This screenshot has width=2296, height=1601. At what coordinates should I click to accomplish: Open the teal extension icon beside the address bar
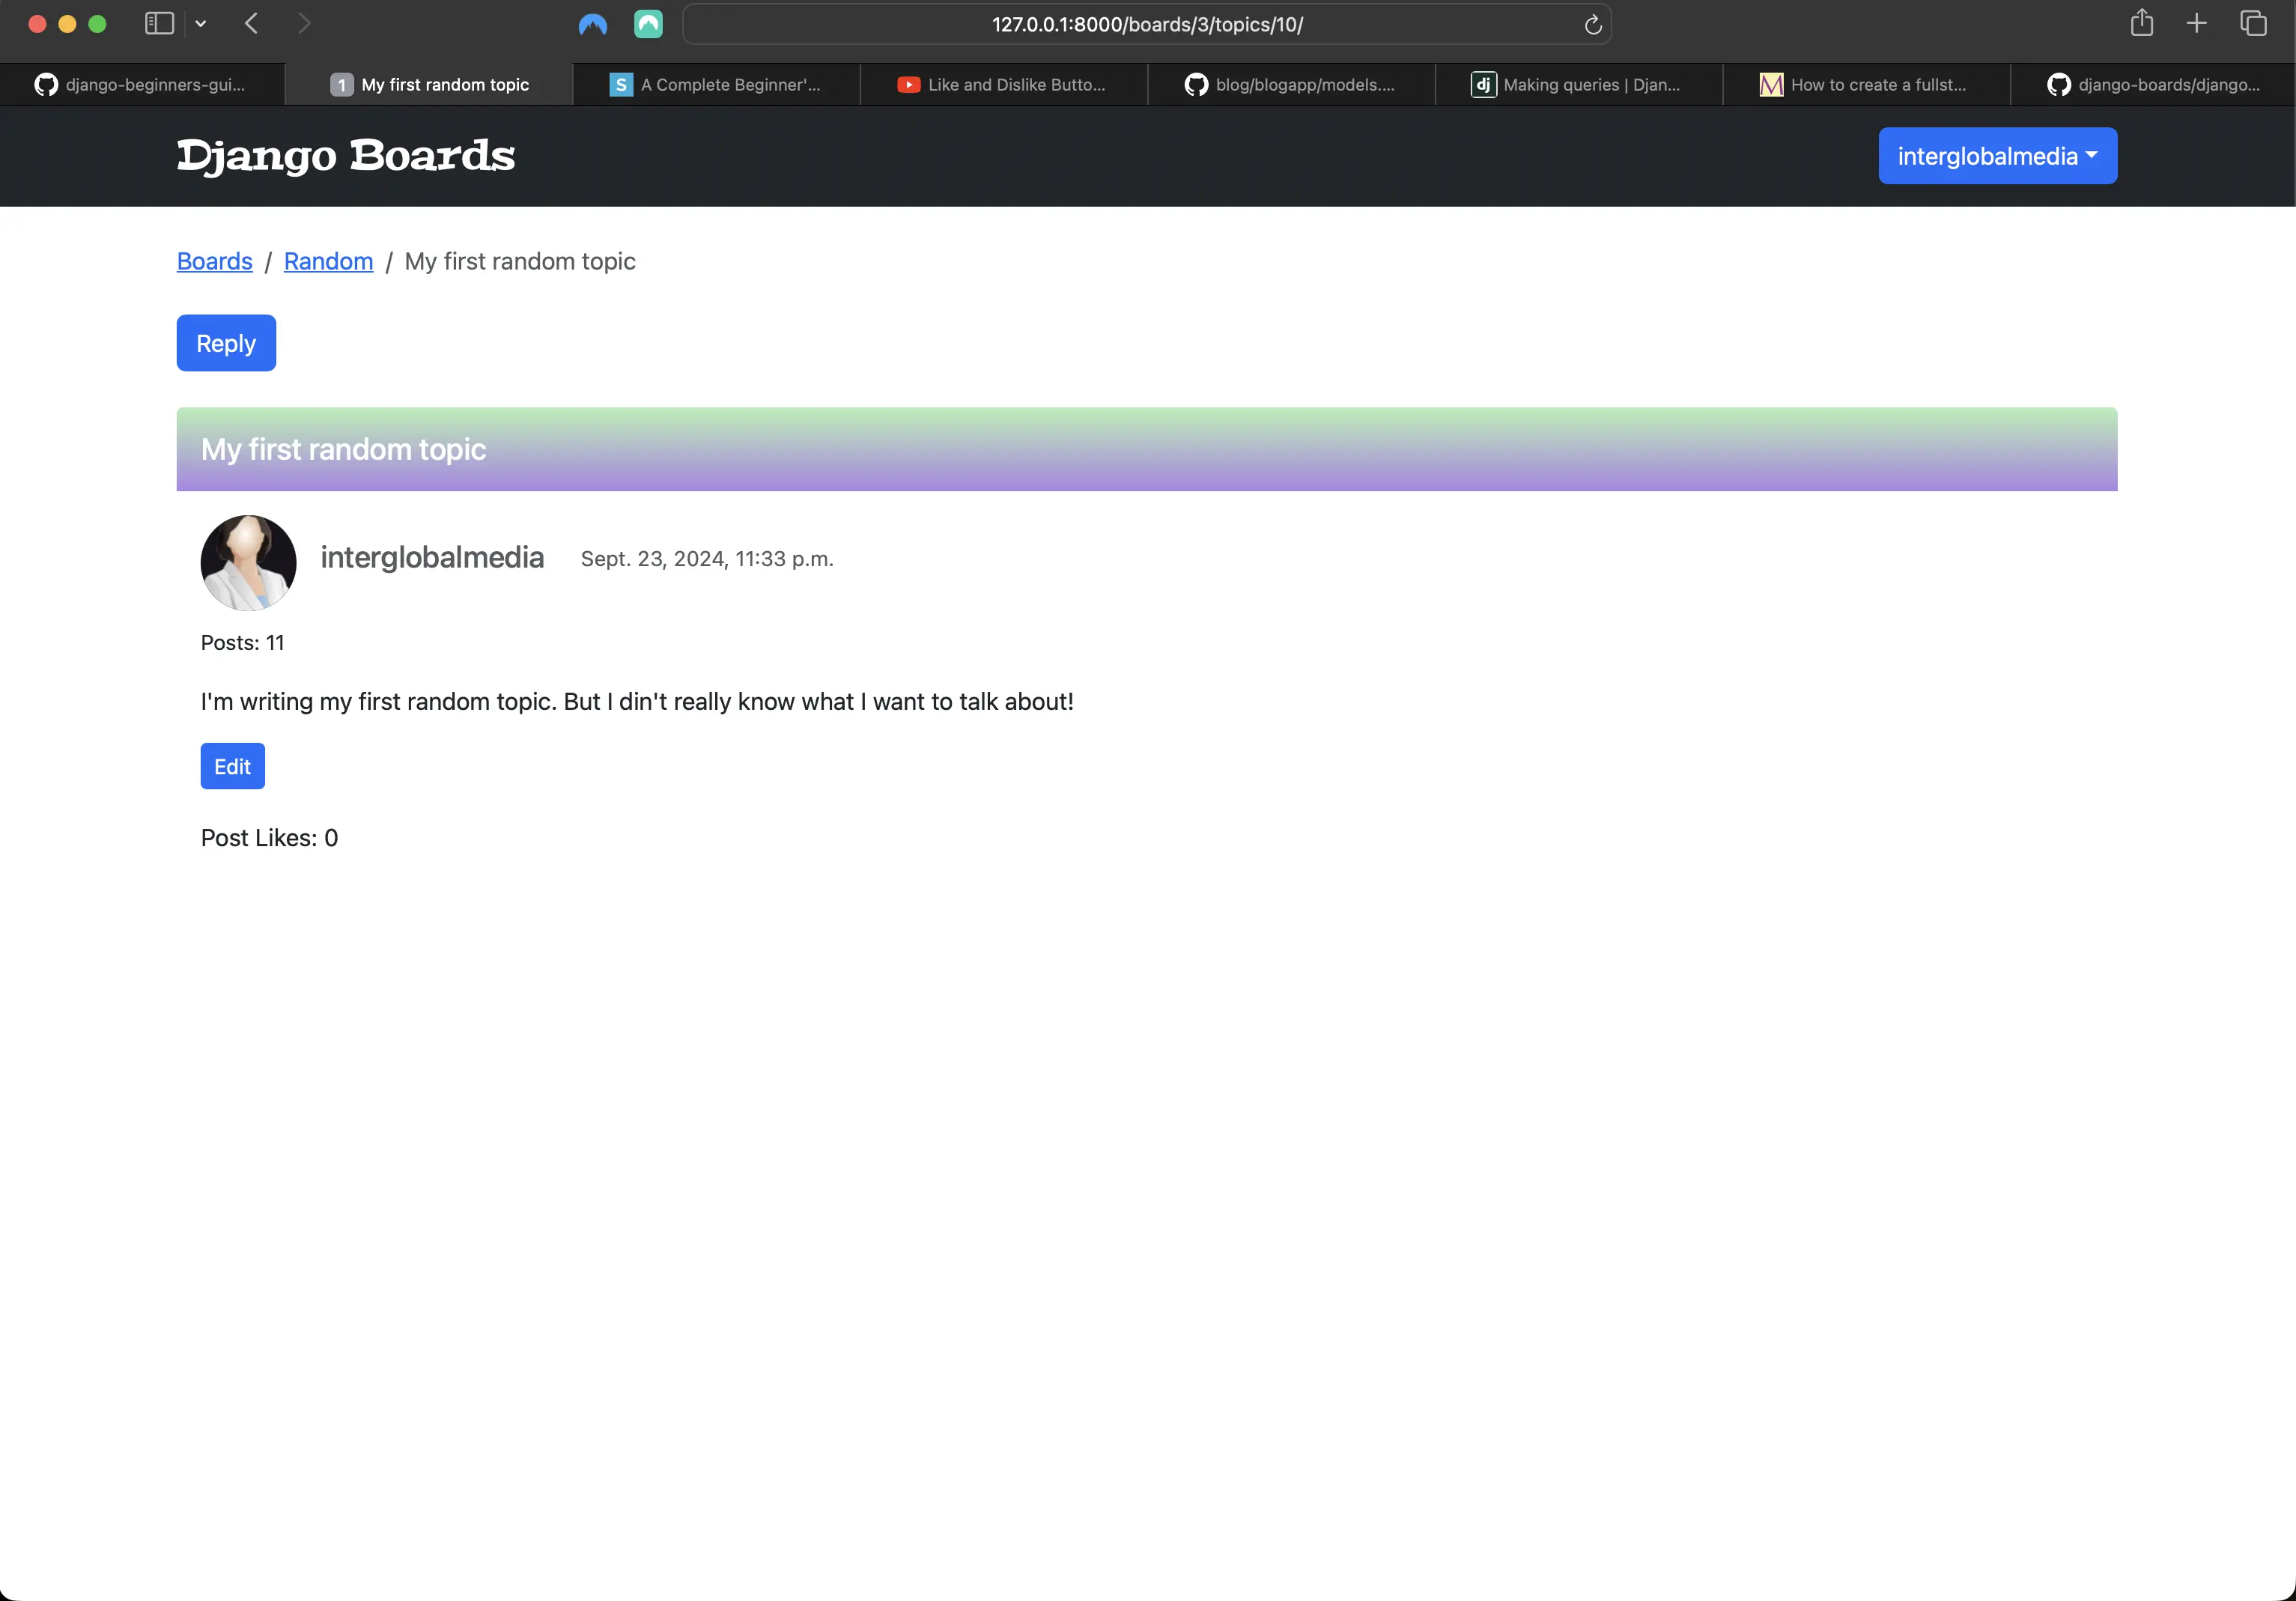[x=648, y=24]
